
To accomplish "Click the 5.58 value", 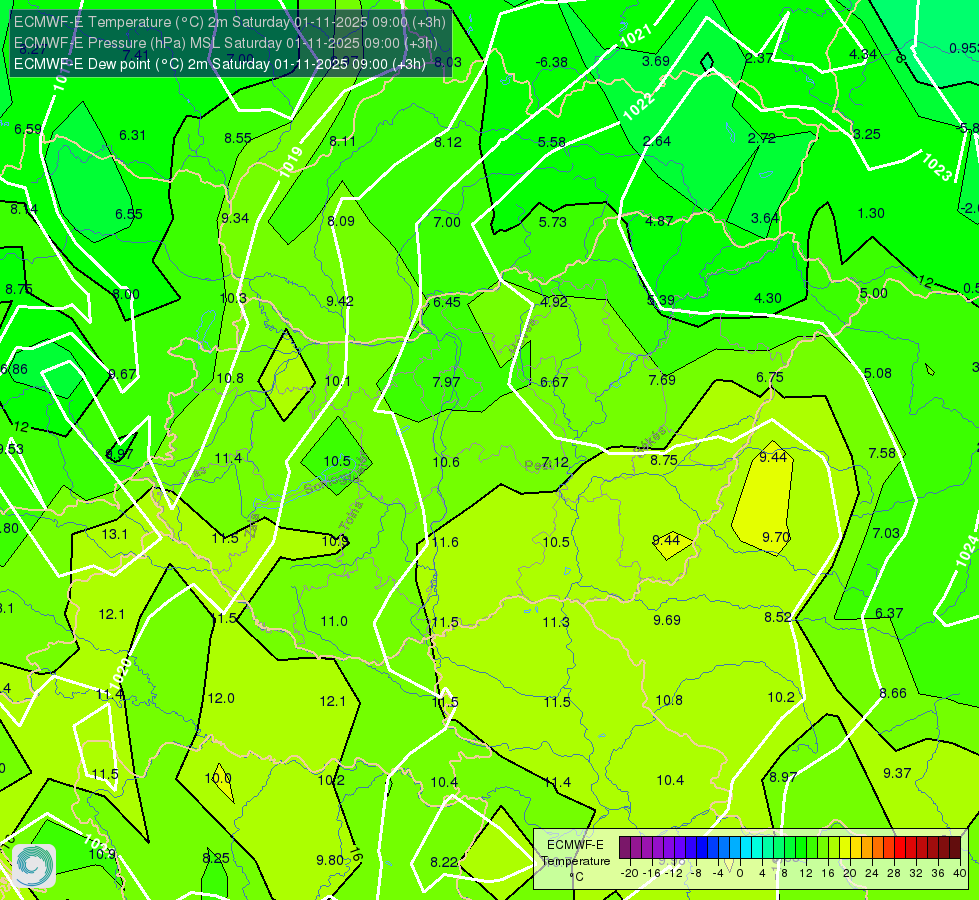I will tap(552, 142).
